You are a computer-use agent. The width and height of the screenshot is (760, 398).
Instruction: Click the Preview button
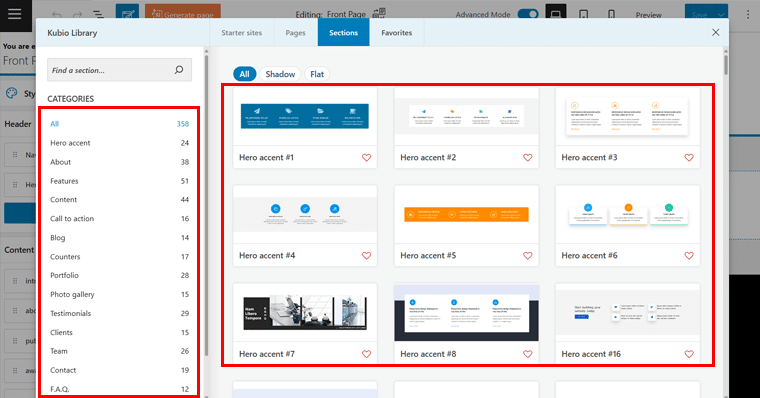click(649, 15)
